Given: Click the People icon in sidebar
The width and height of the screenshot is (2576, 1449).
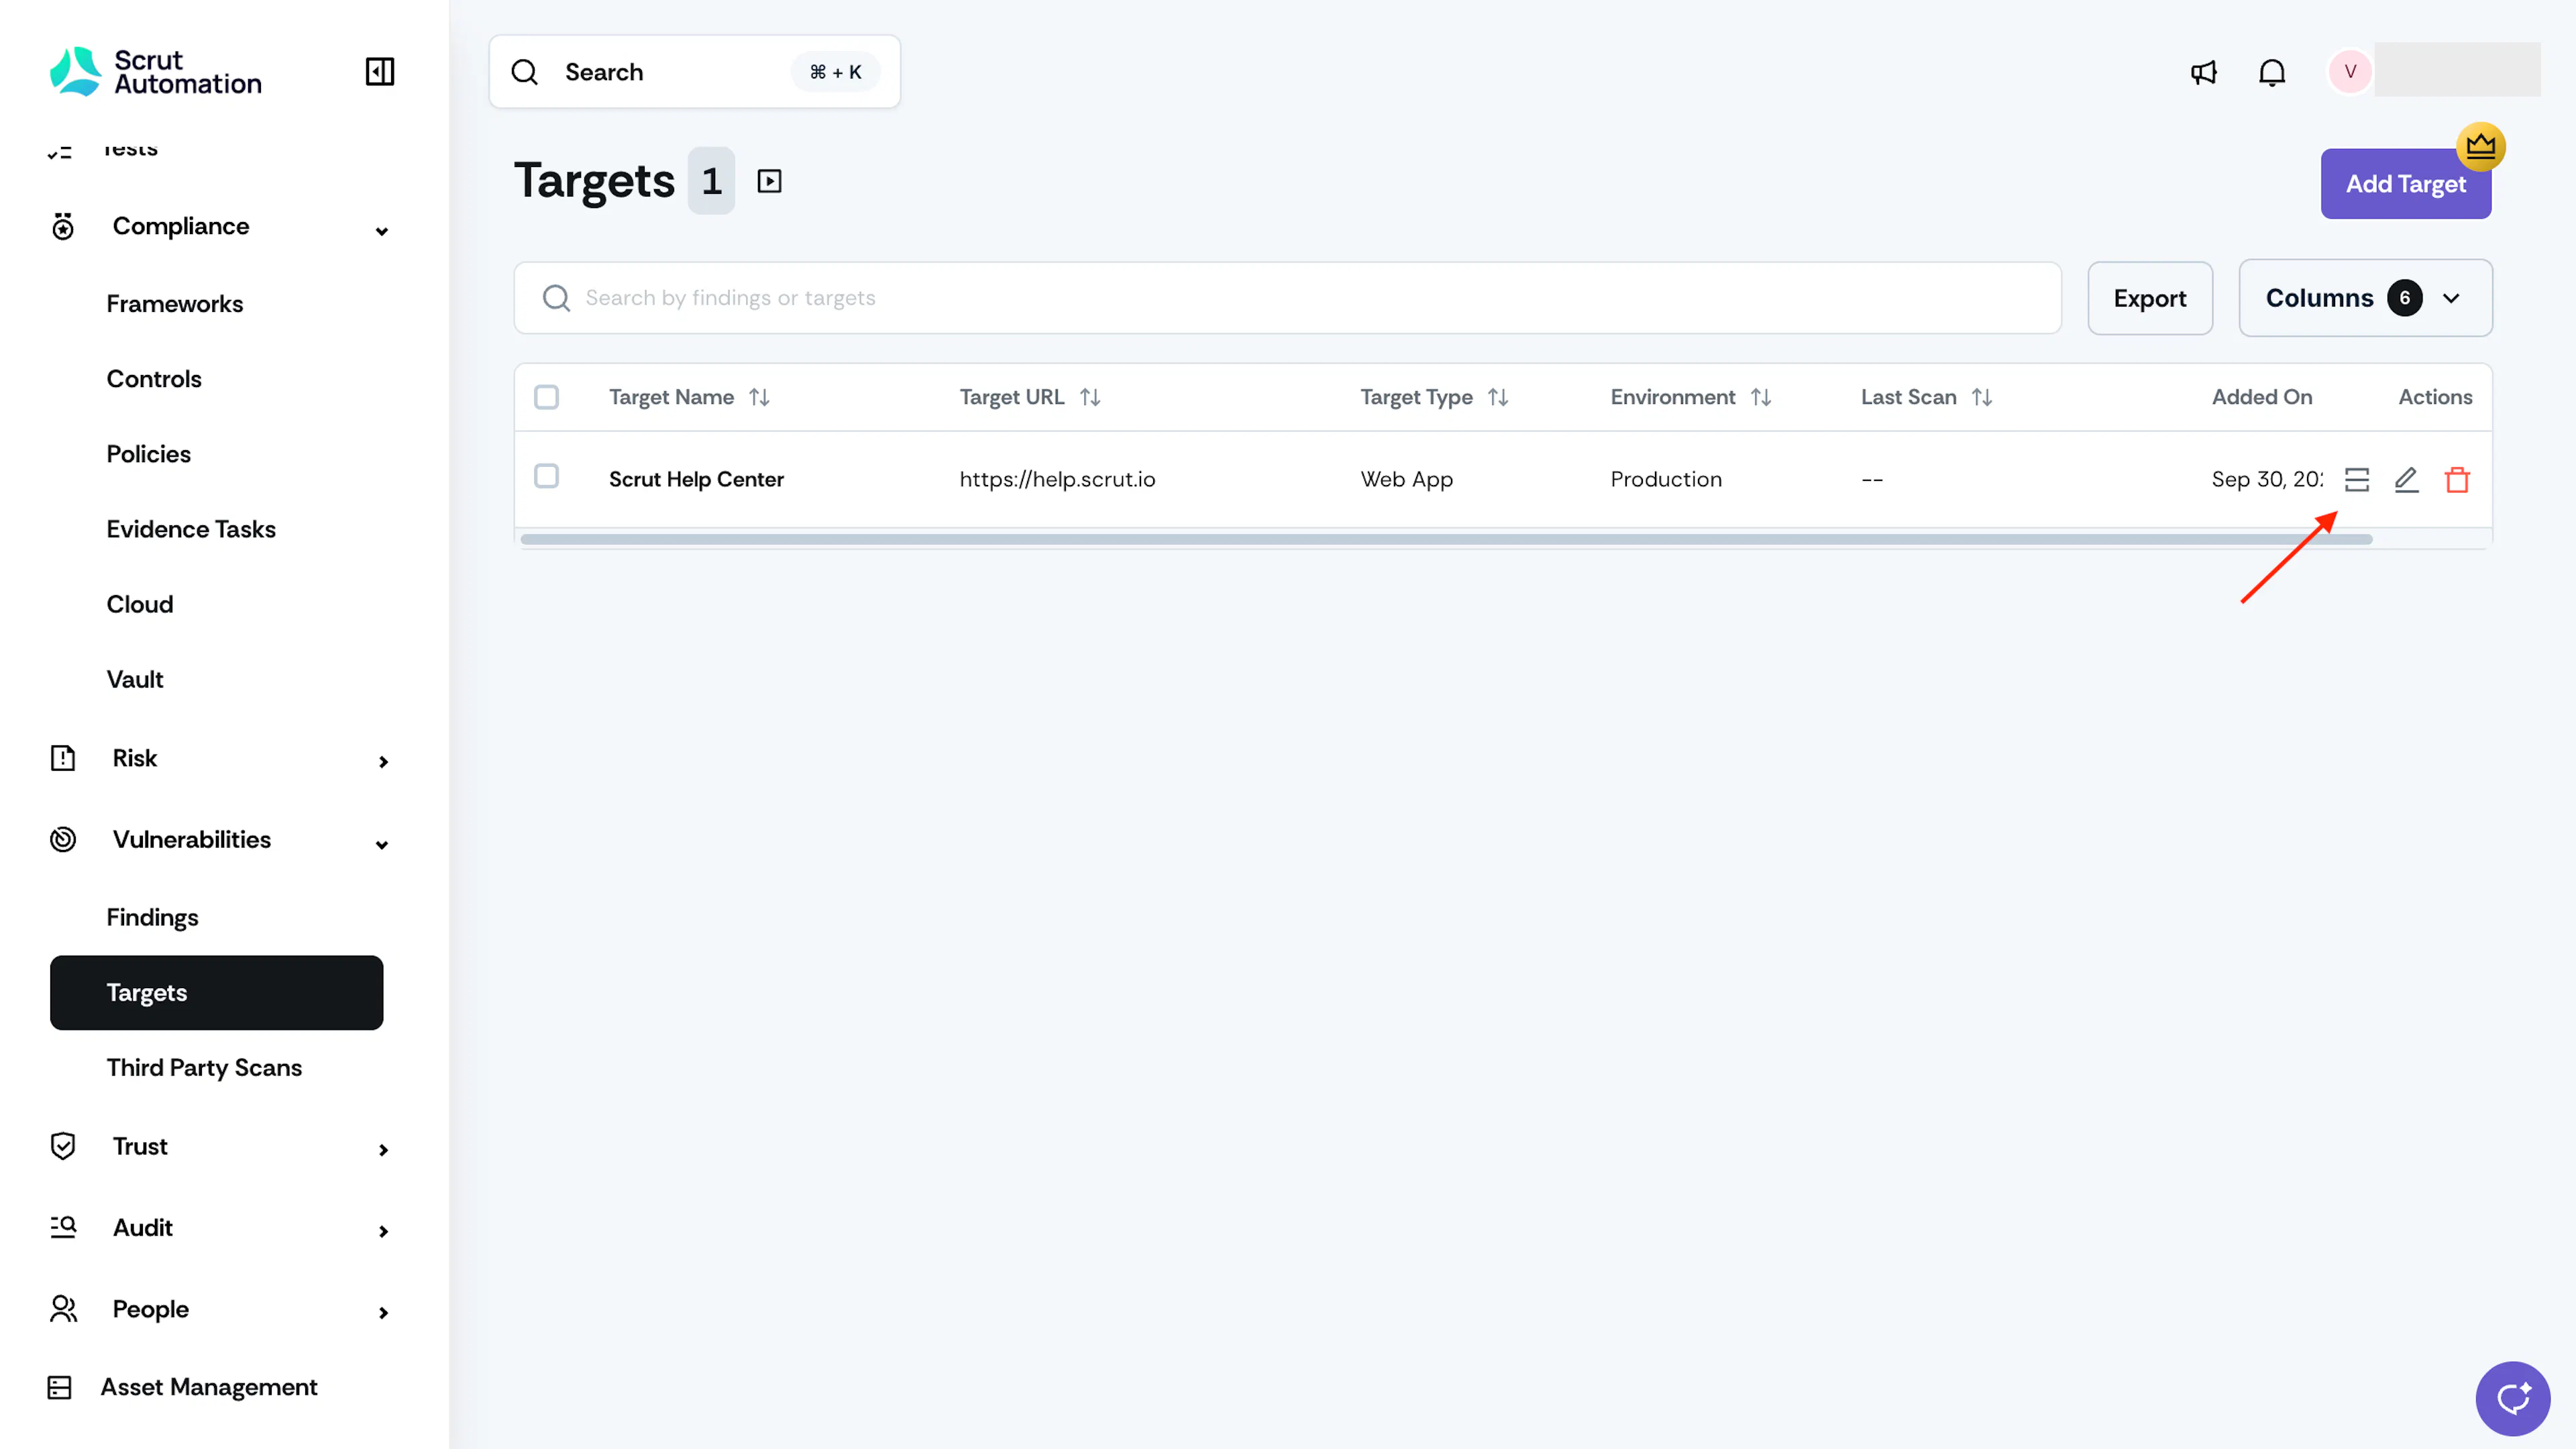Looking at the screenshot, I should click(63, 1309).
